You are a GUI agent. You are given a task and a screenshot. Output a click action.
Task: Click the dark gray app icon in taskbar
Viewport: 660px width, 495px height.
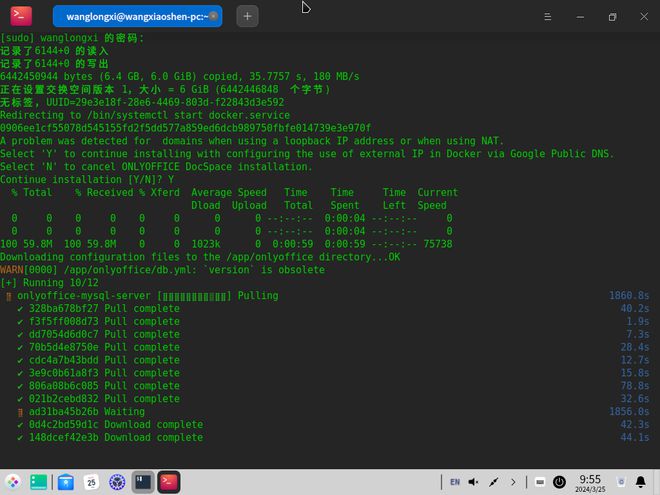coord(143,482)
